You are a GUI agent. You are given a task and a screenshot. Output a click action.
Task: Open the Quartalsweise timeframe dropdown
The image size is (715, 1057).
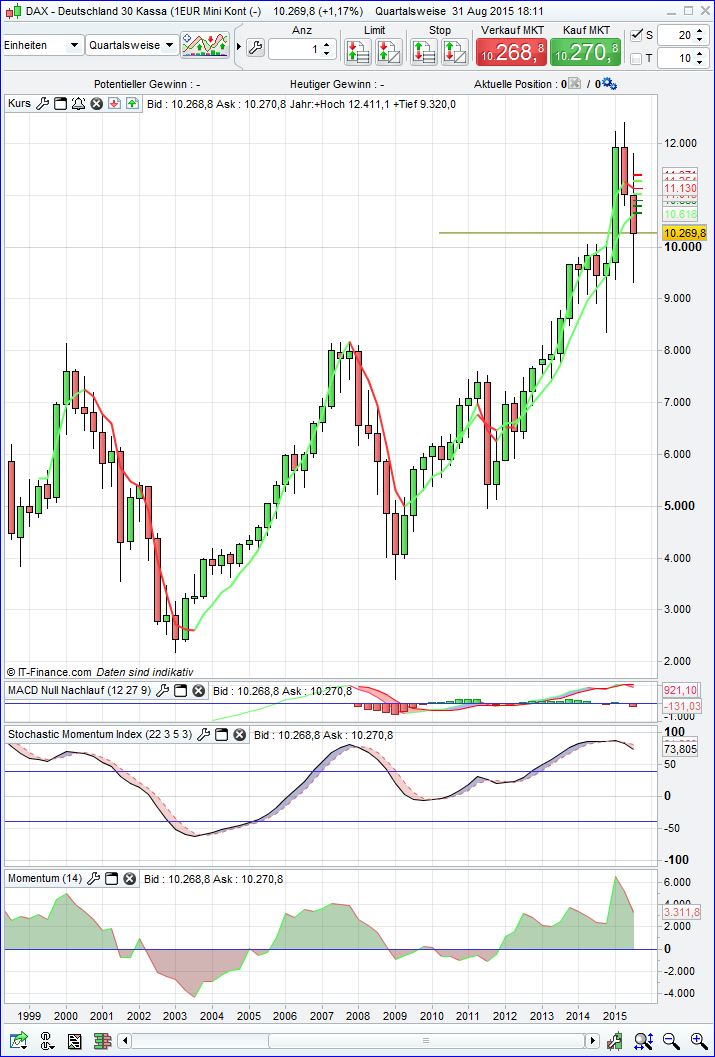(x=132, y=45)
